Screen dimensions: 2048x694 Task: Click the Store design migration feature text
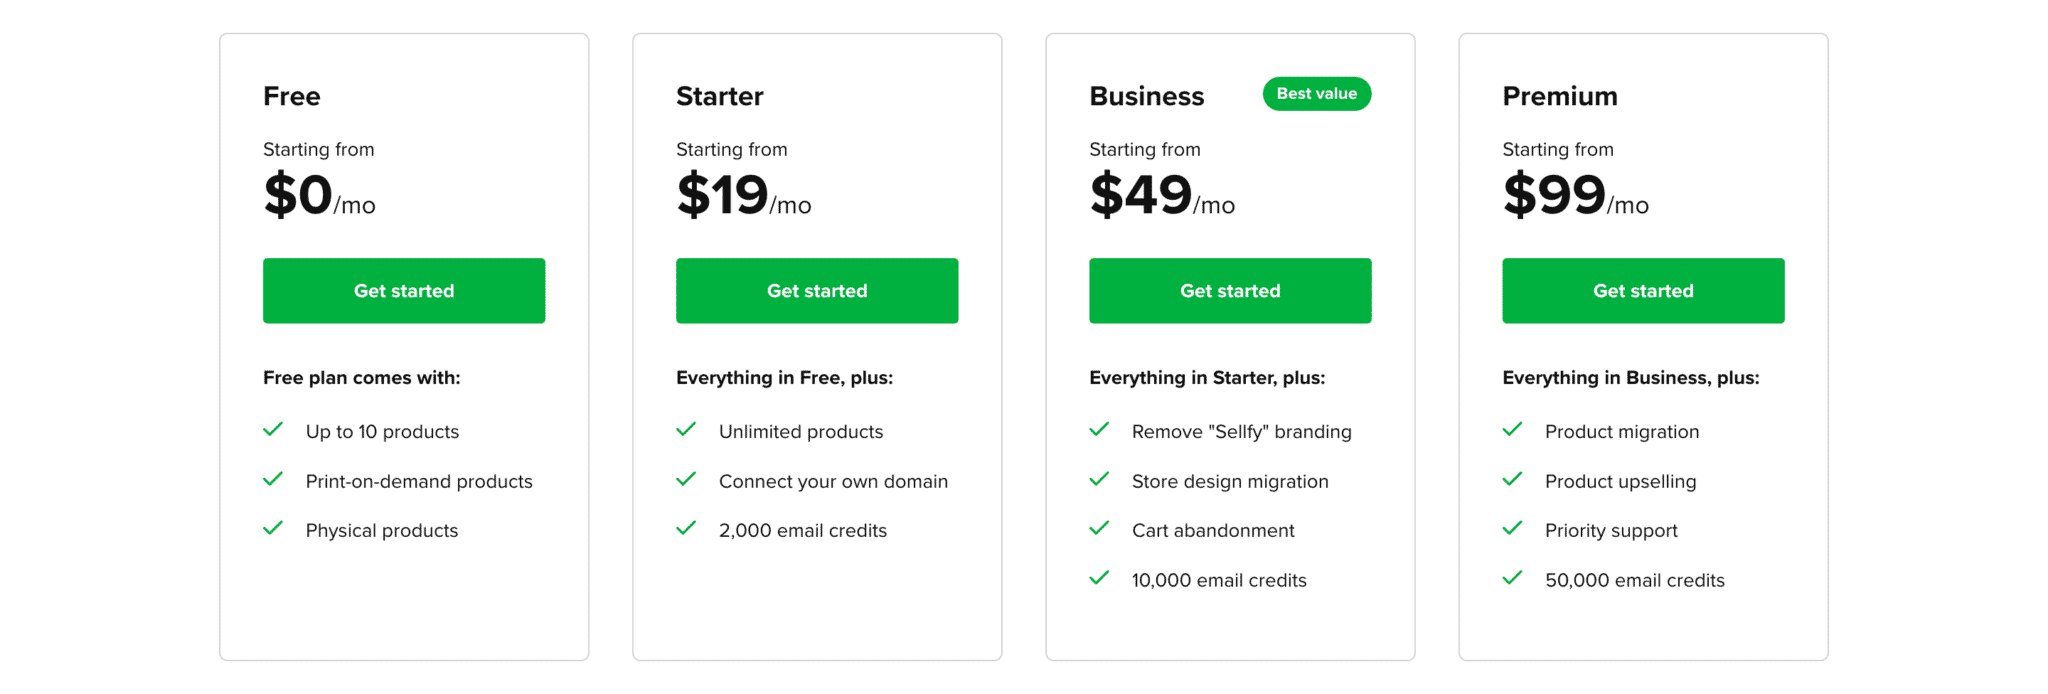tap(1230, 481)
